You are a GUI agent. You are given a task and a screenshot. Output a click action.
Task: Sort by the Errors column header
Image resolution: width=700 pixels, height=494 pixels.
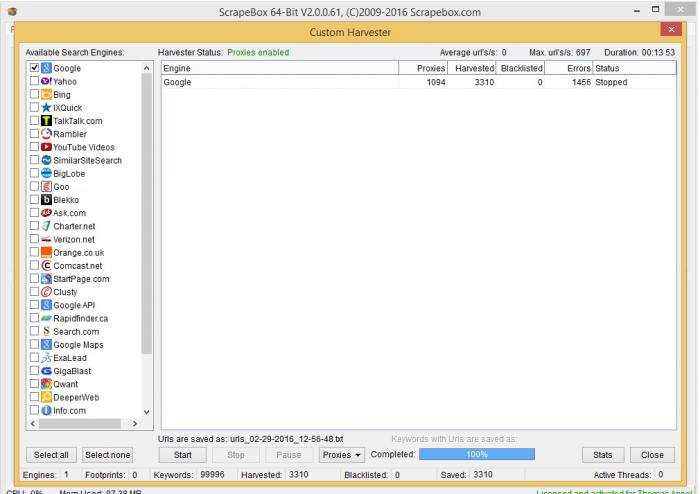point(568,68)
